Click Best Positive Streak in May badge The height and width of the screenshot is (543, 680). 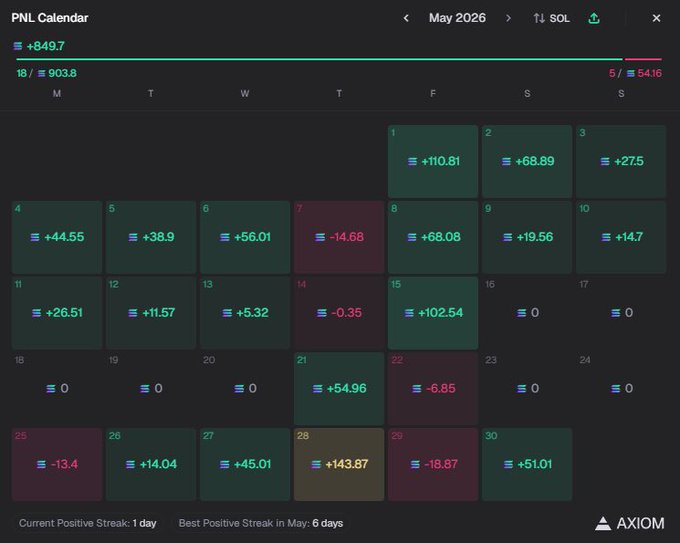[x=261, y=523]
